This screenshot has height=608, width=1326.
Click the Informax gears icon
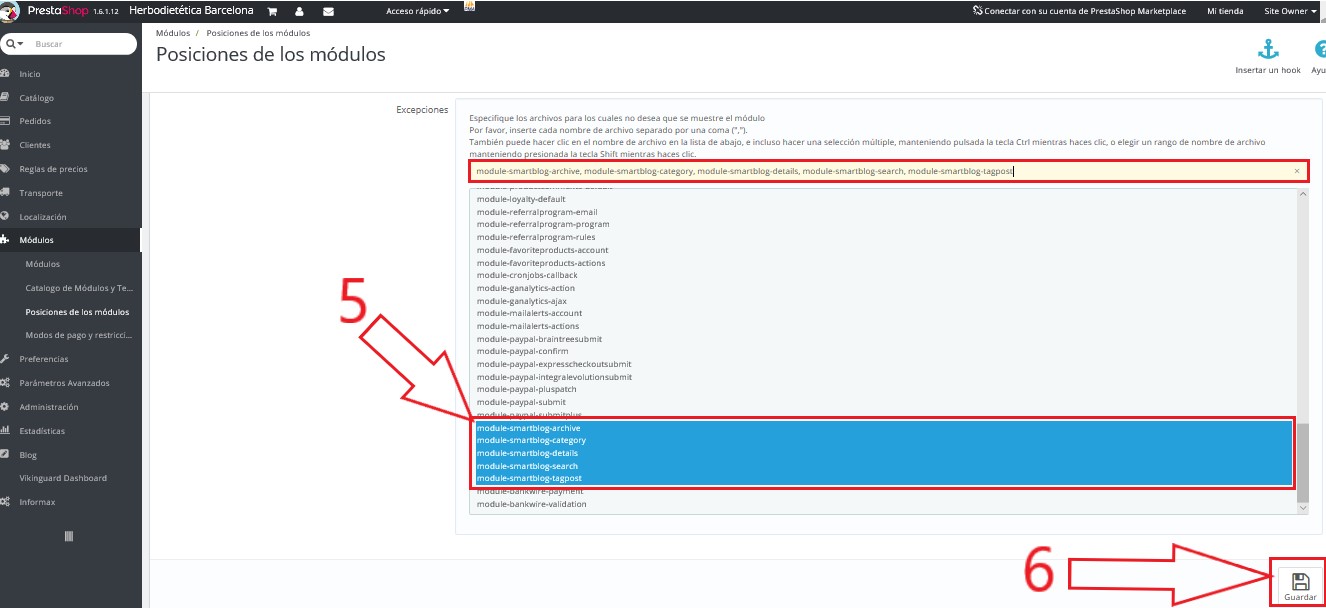pyautogui.click(x=6, y=502)
